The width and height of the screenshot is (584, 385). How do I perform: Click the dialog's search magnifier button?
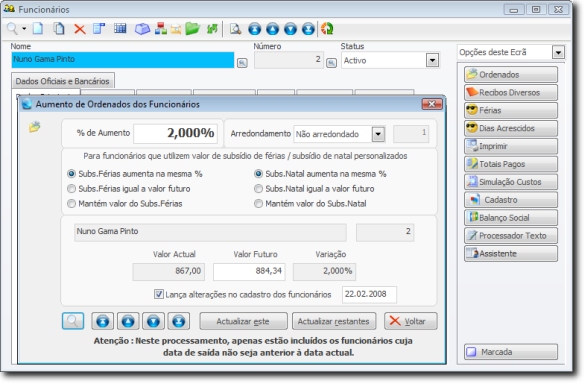click(x=73, y=321)
